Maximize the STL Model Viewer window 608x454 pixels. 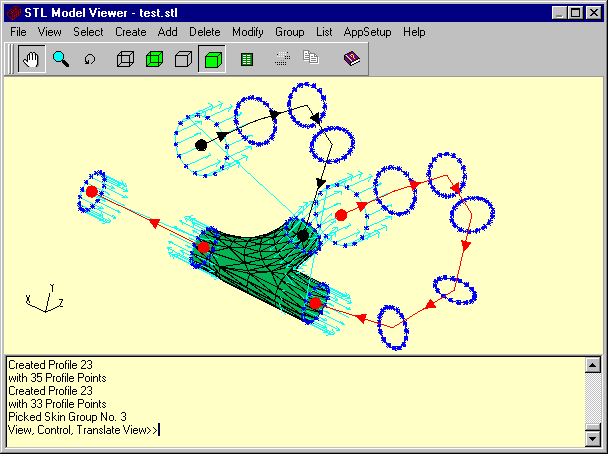[x=576, y=13]
